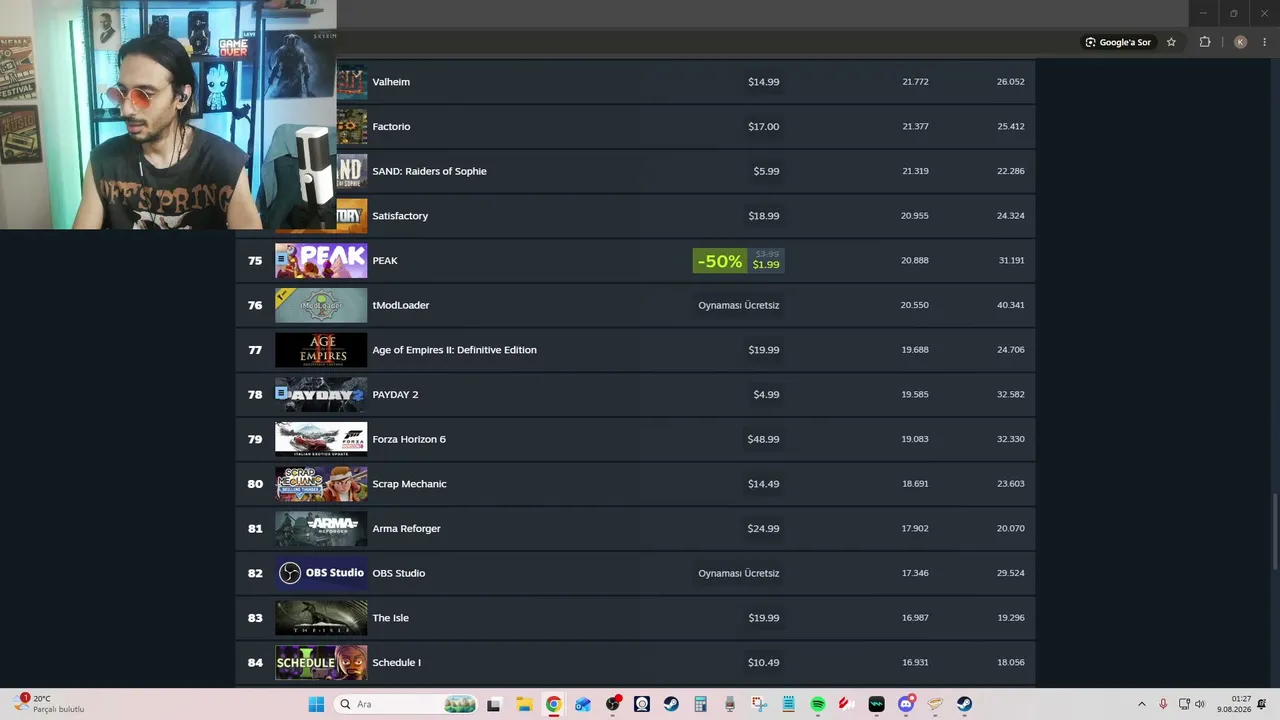Click the page's vertical scrollbar thumb
1280x720 pixels.
click(x=1274, y=529)
